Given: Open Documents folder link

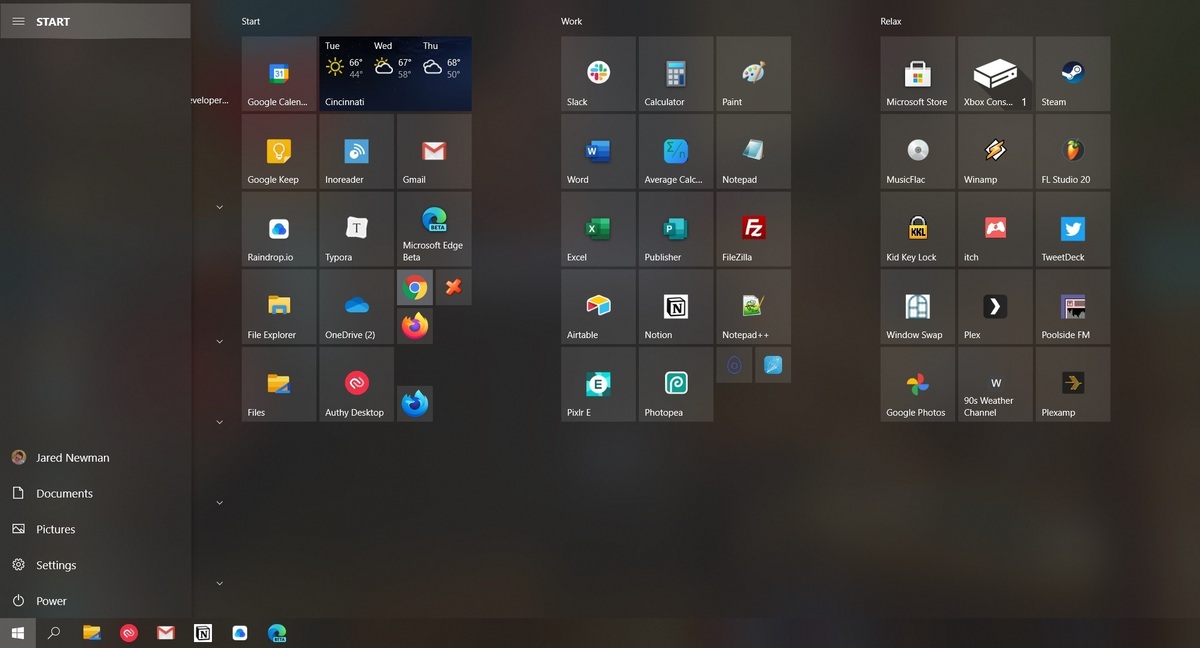Looking at the screenshot, I should coord(64,493).
